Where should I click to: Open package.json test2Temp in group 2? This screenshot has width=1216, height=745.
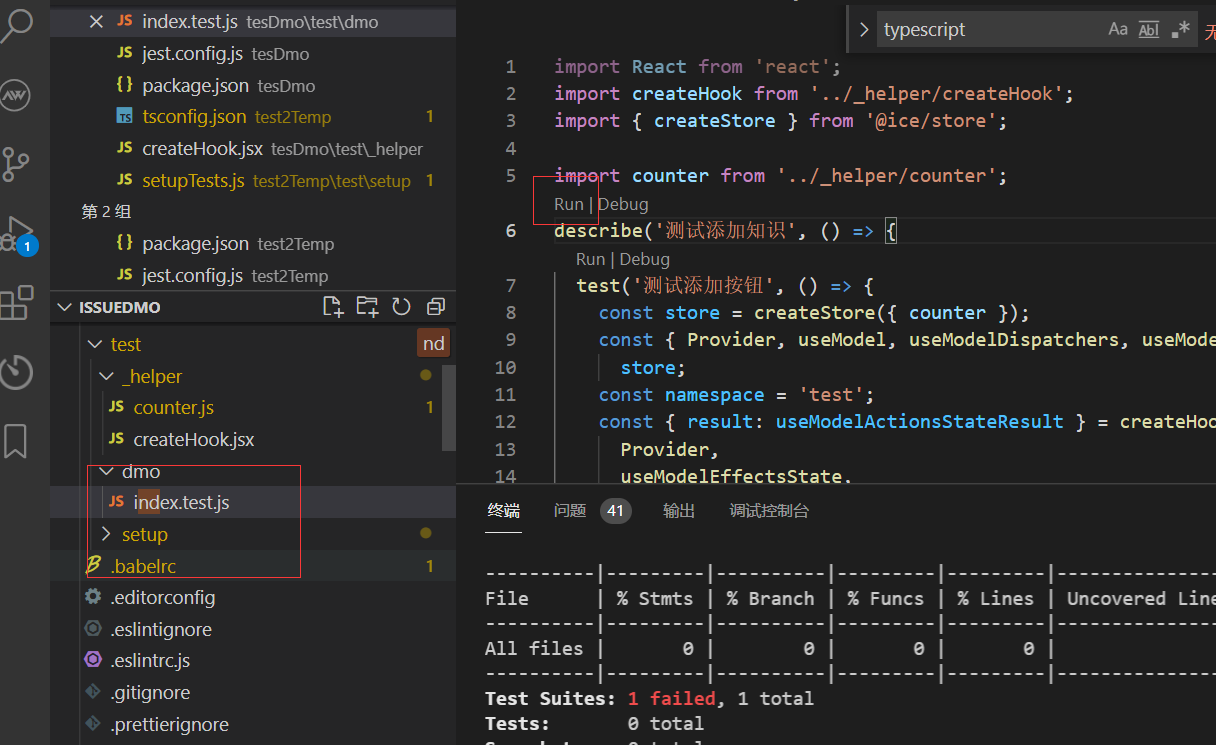[x=253, y=243]
